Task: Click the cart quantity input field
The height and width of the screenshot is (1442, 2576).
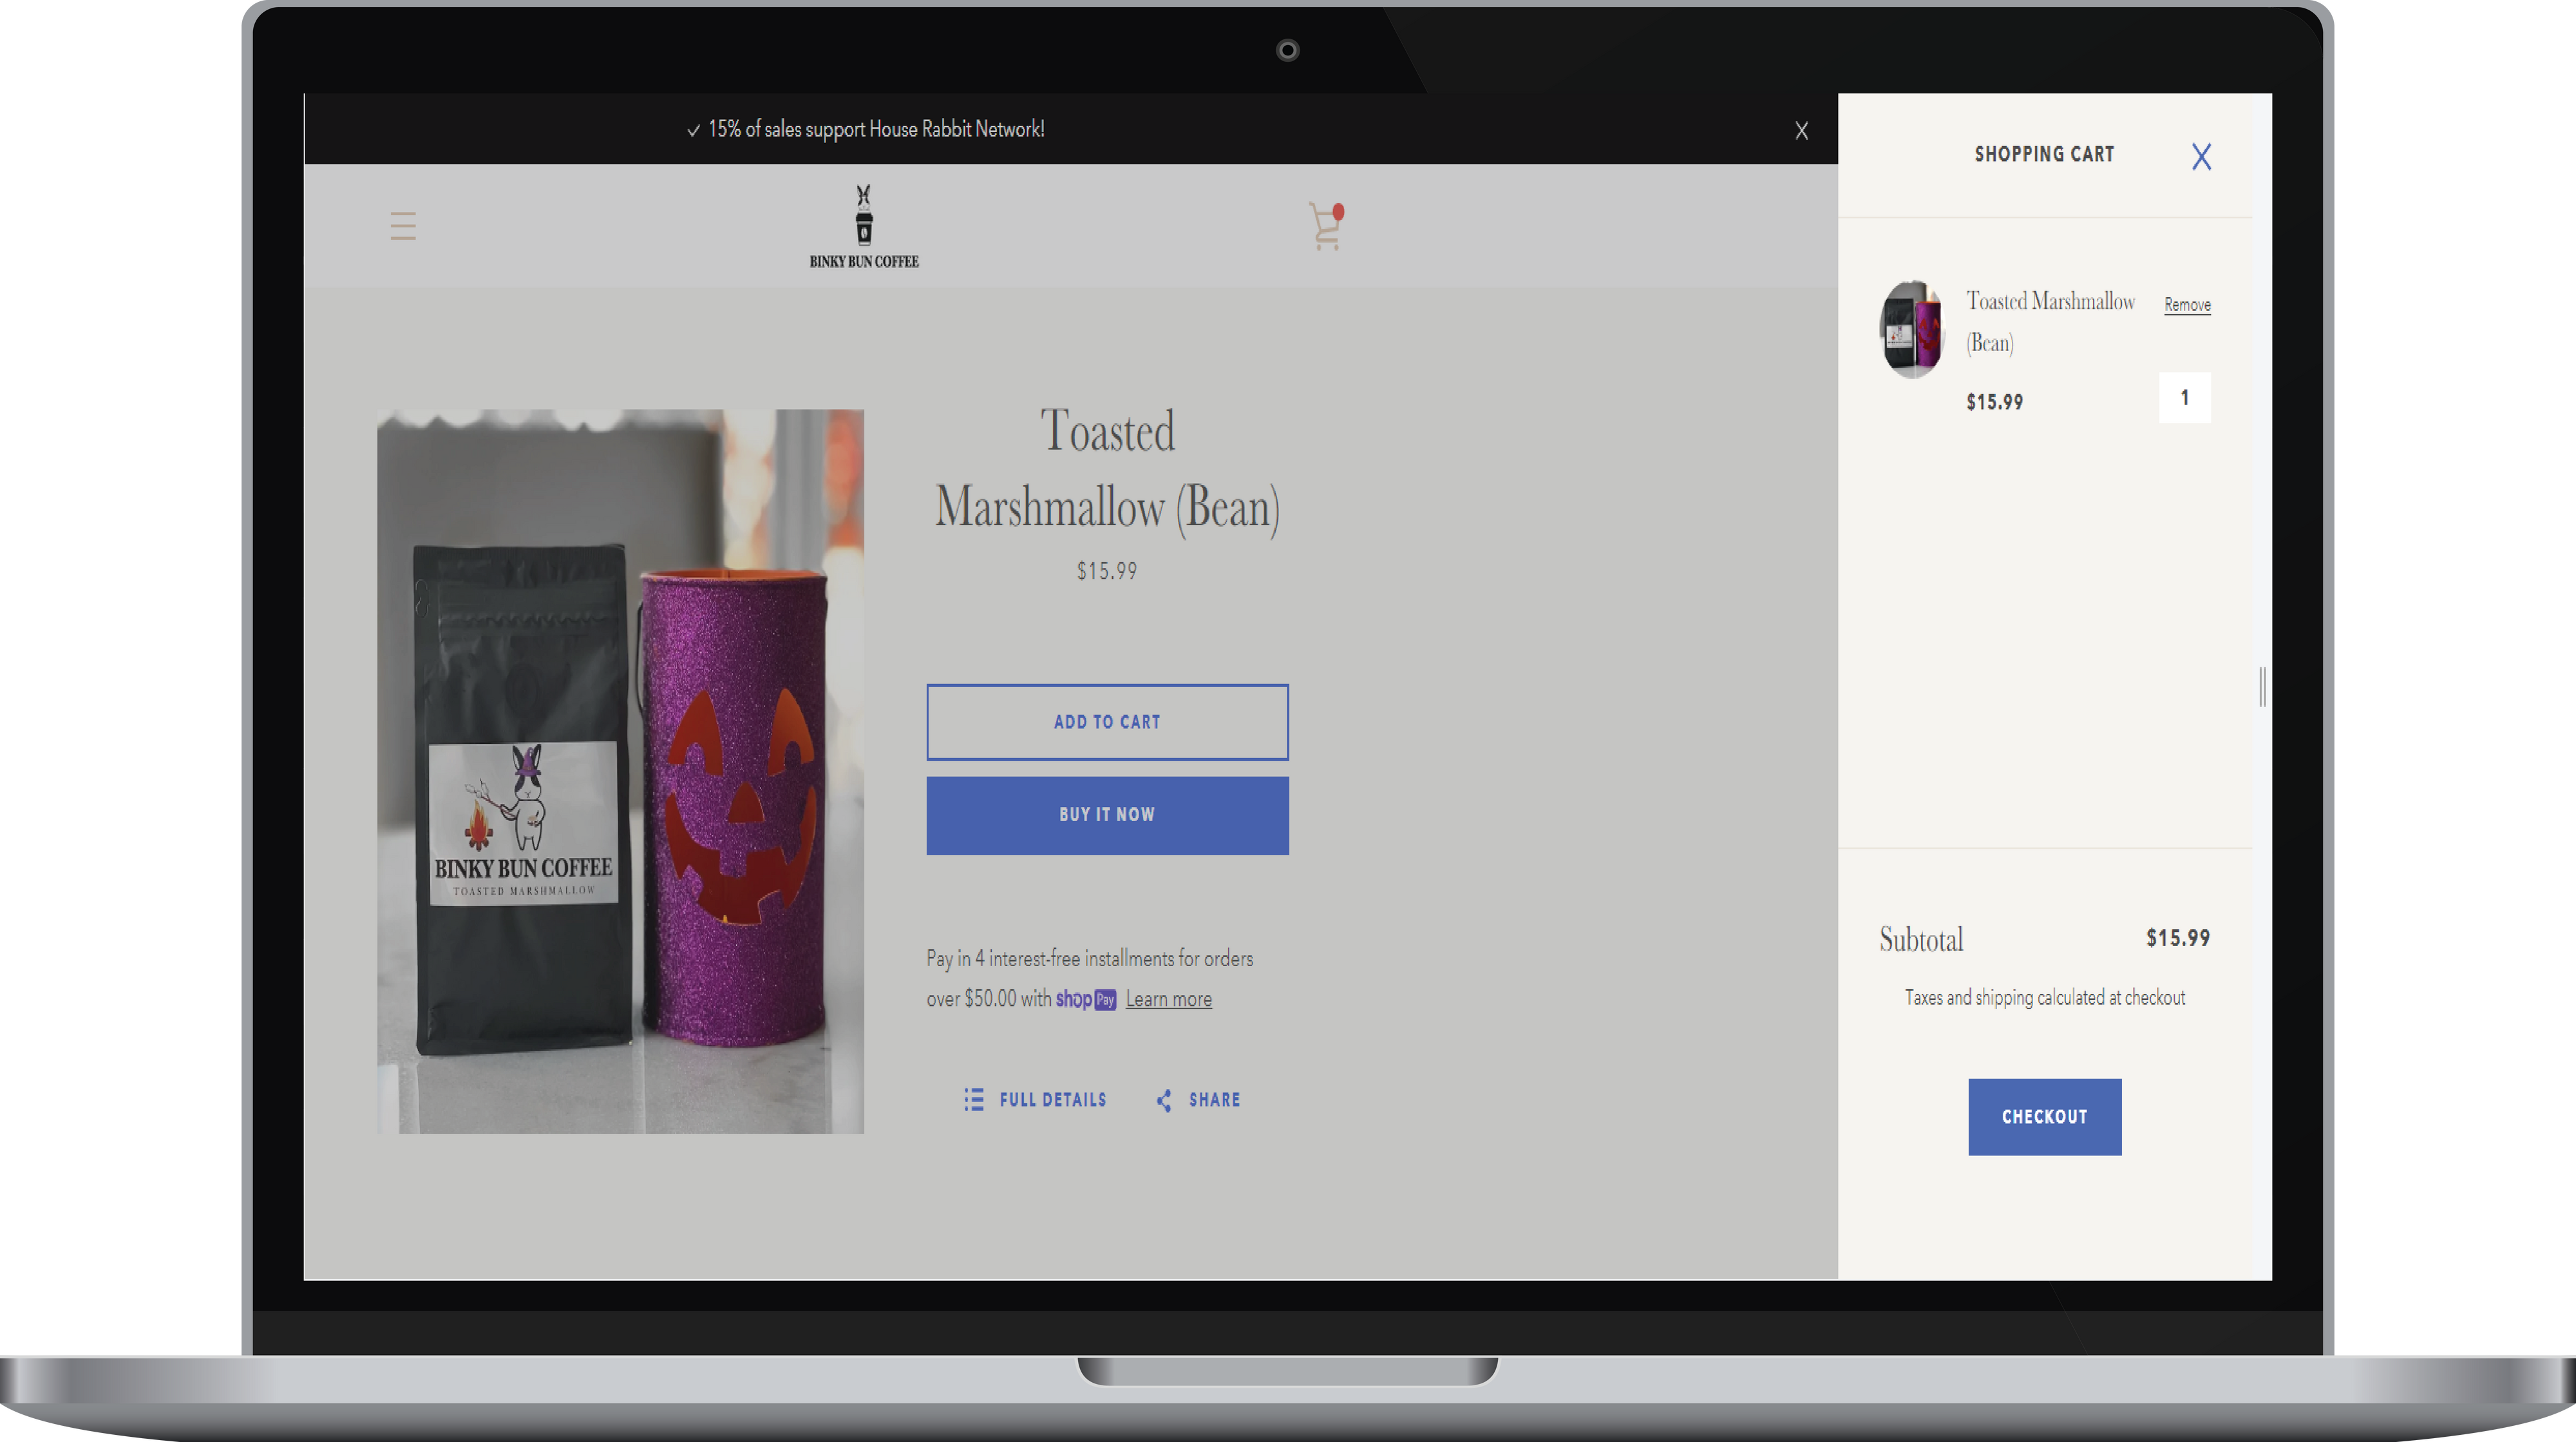Action: coord(2184,398)
